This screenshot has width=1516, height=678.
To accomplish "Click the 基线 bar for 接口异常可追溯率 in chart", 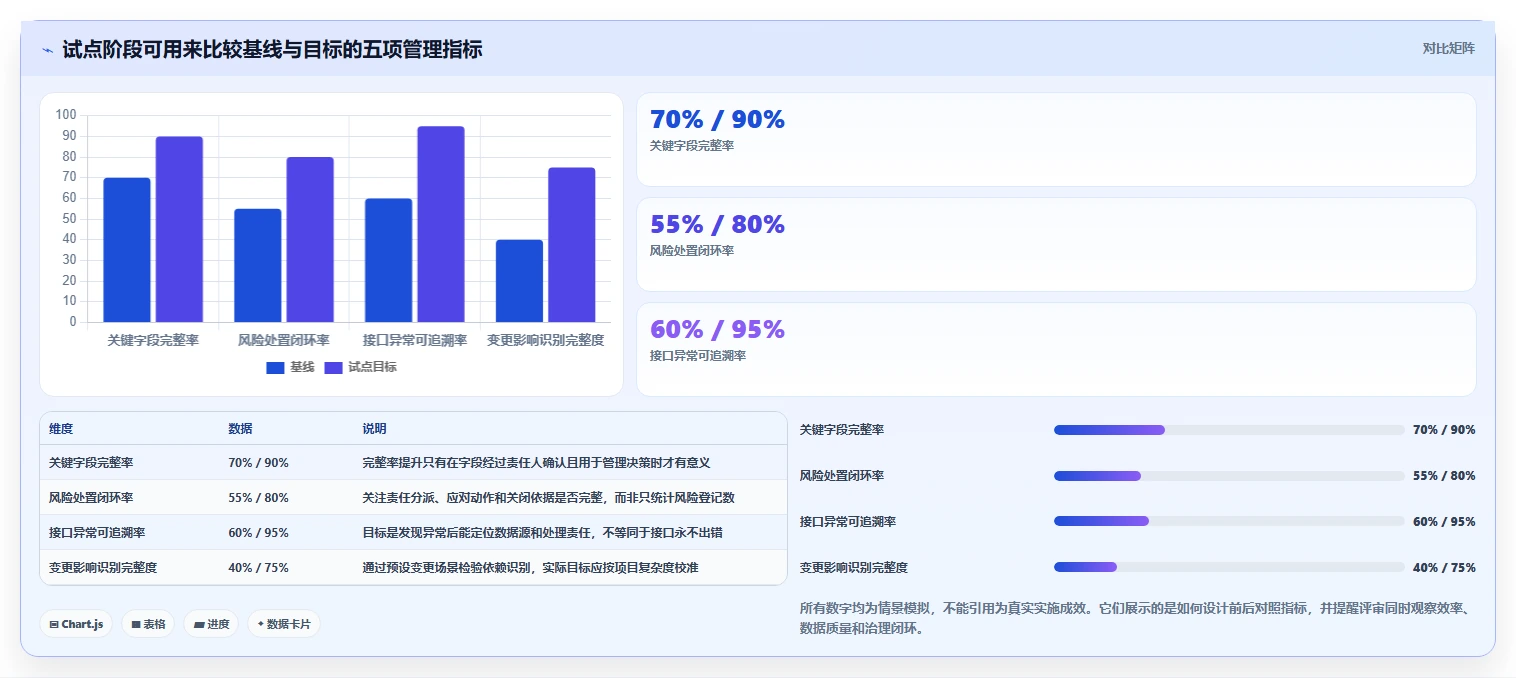I will tap(388, 260).
